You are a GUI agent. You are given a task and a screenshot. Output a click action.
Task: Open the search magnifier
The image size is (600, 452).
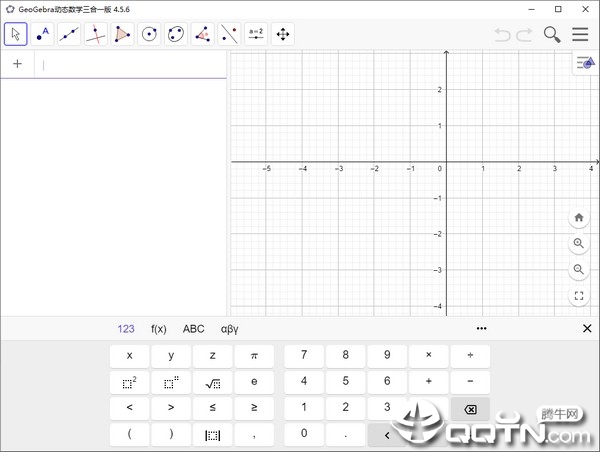click(x=552, y=34)
